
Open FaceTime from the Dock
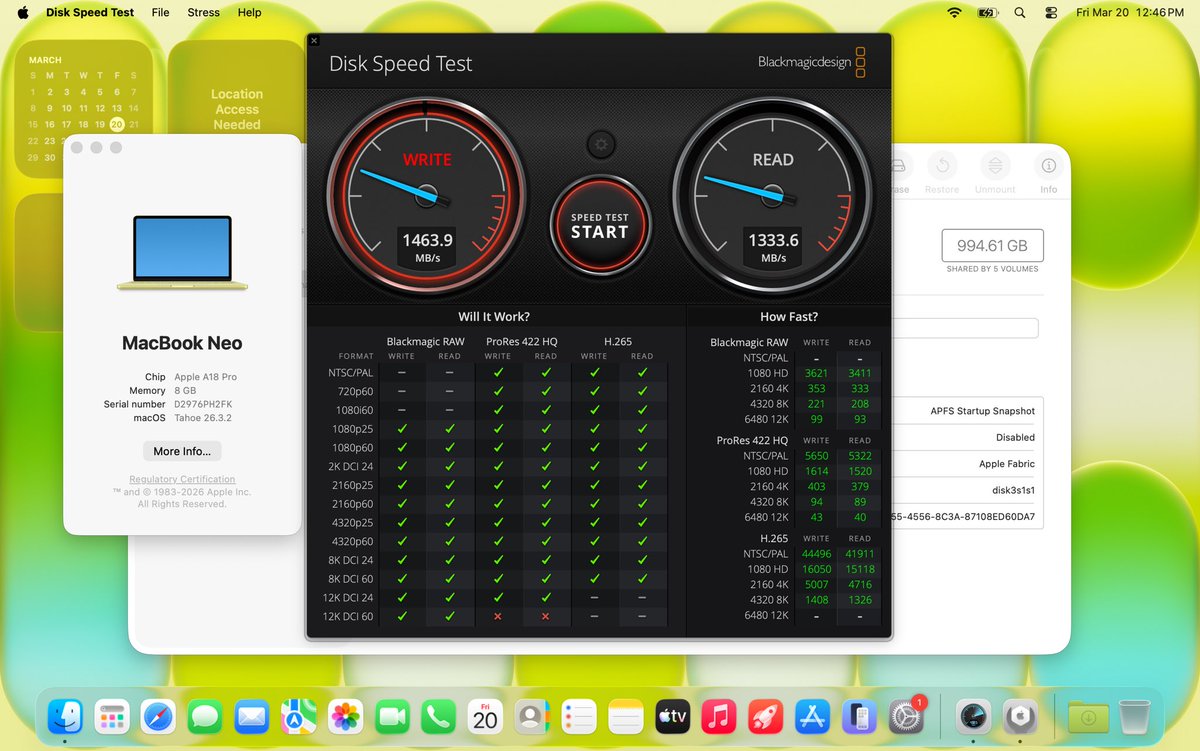(392, 717)
